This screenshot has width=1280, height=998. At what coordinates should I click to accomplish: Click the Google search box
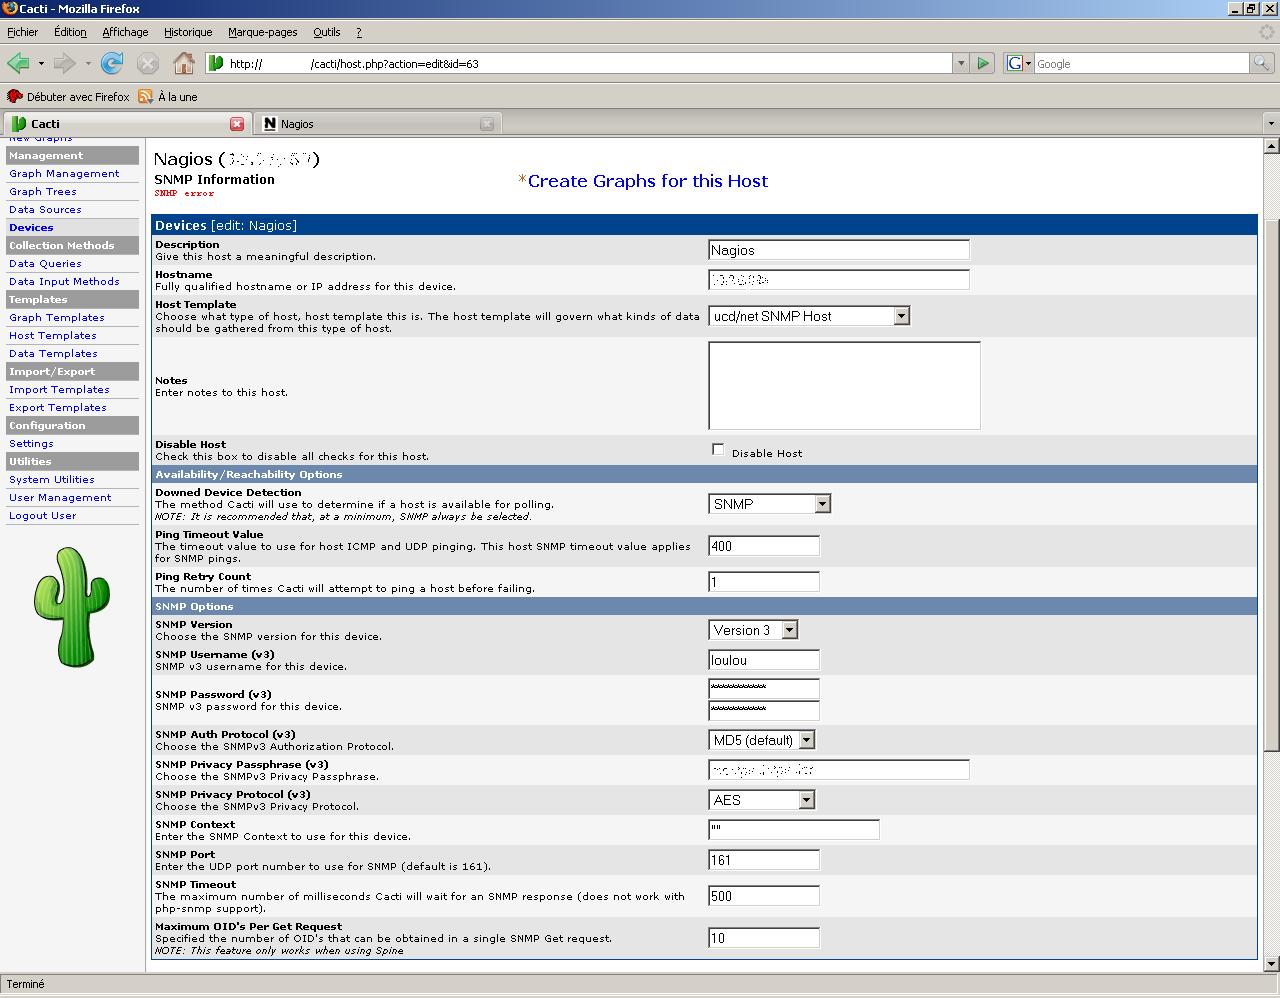point(1142,63)
